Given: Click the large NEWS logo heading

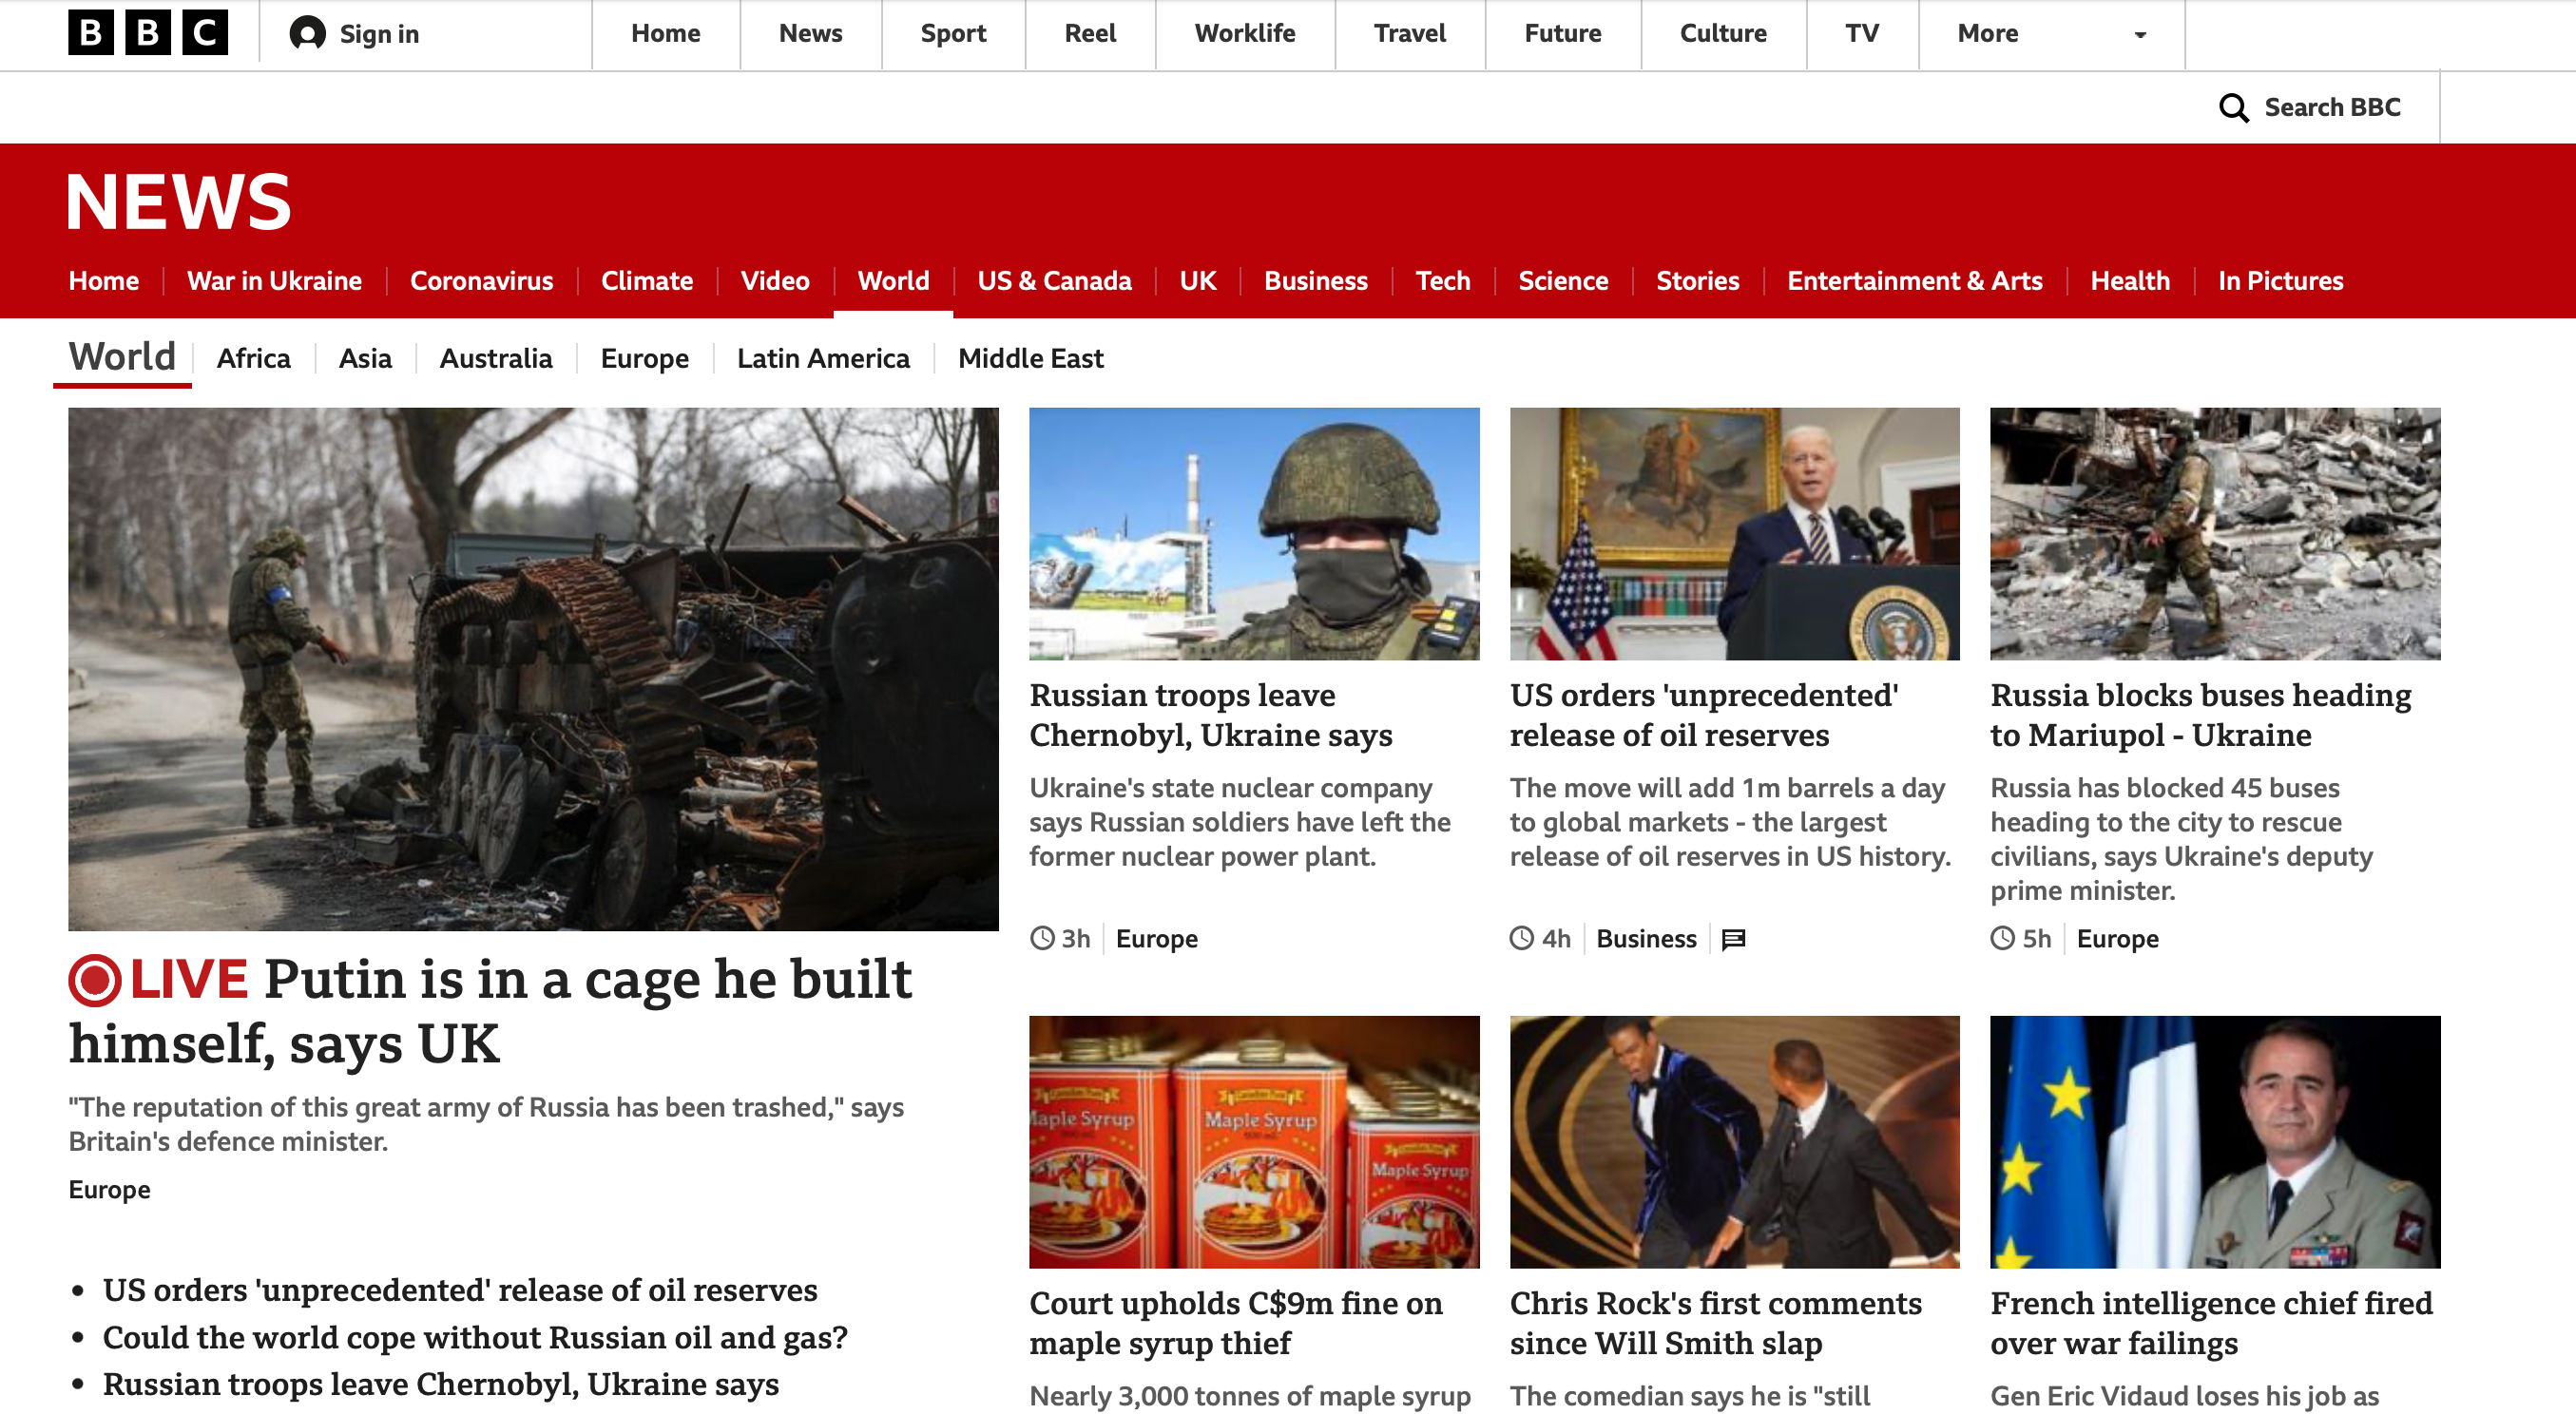Looking at the screenshot, I should 178,202.
